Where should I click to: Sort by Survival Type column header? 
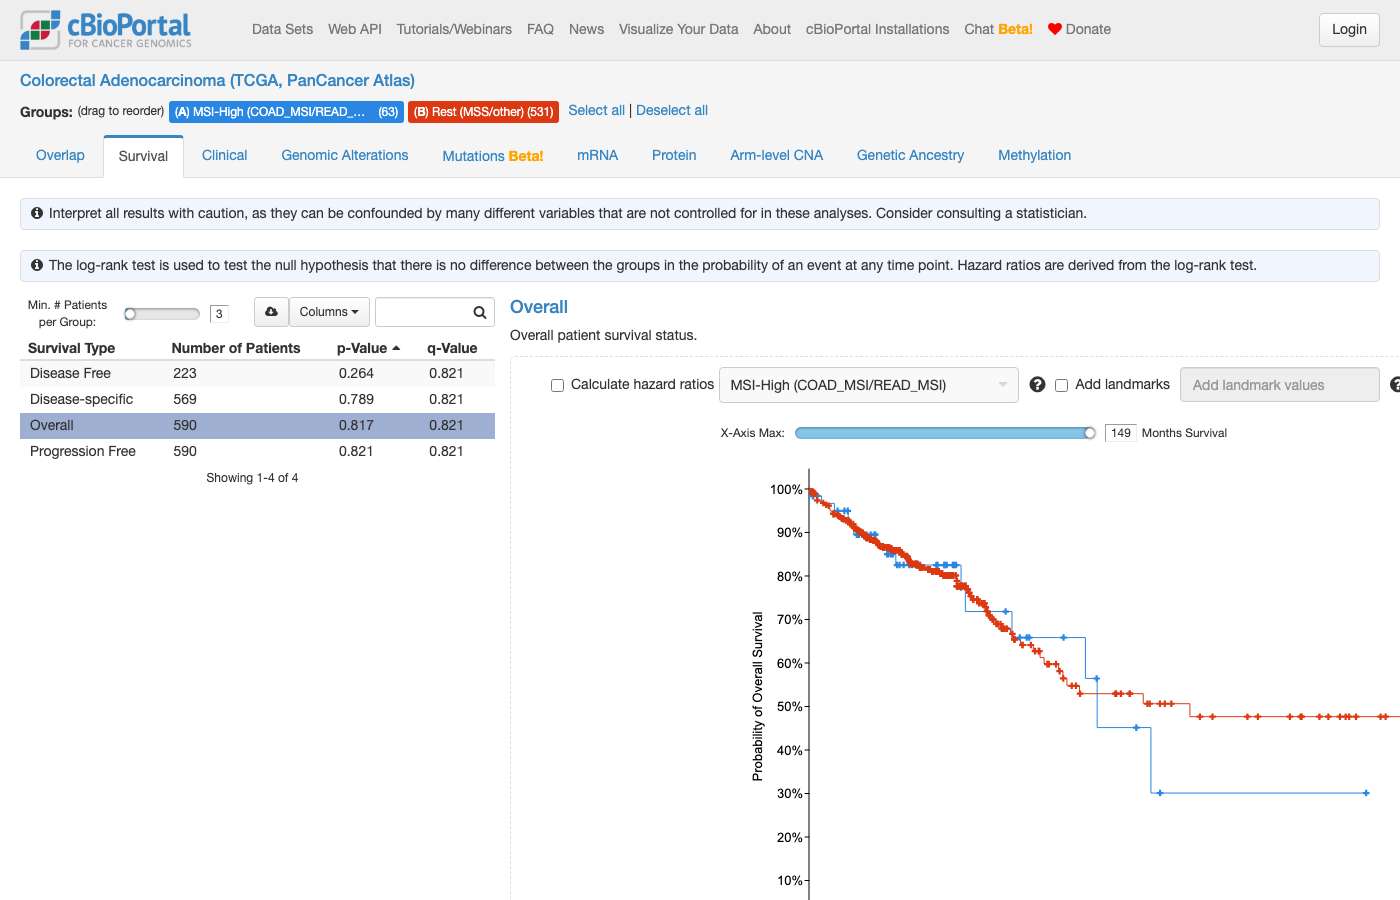click(x=72, y=348)
